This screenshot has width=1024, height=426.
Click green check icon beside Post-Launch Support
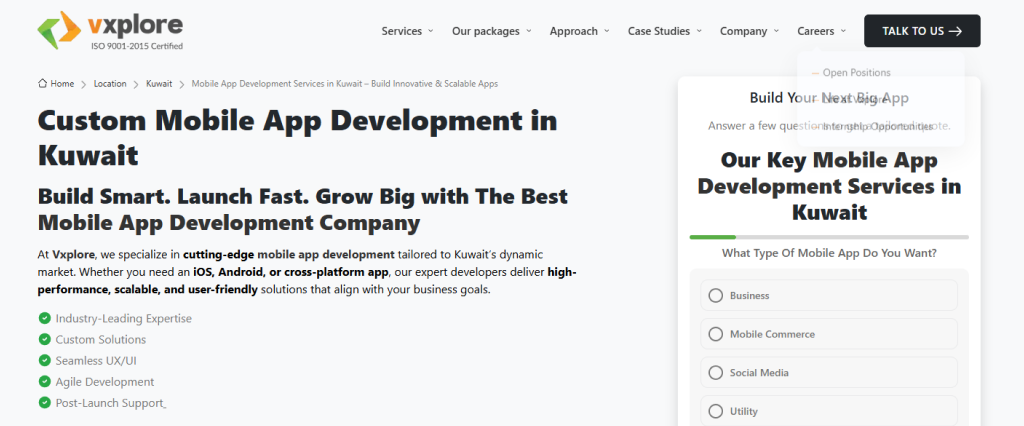[44, 402]
